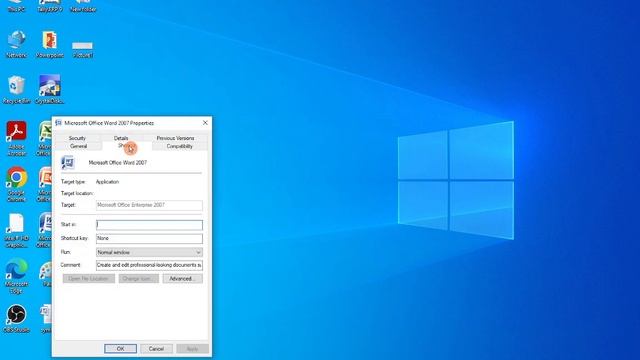Open the Previous Versions tab
640x360 pixels.
[176, 138]
